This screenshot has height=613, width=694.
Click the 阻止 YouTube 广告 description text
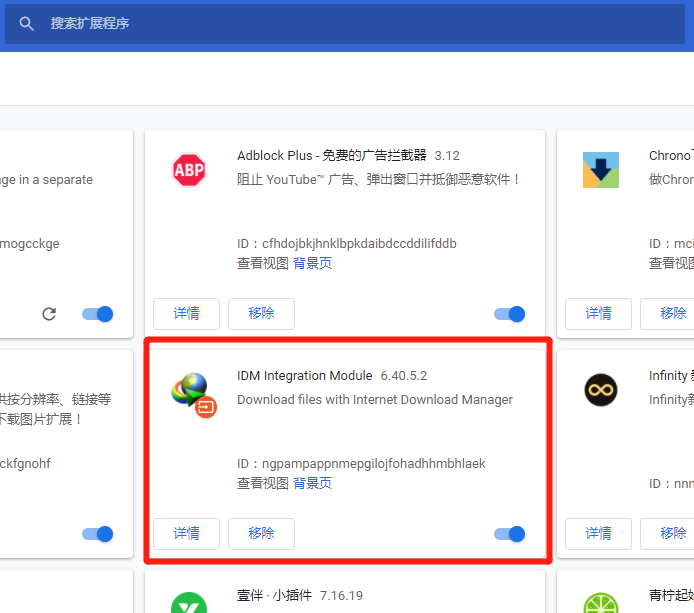(378, 180)
